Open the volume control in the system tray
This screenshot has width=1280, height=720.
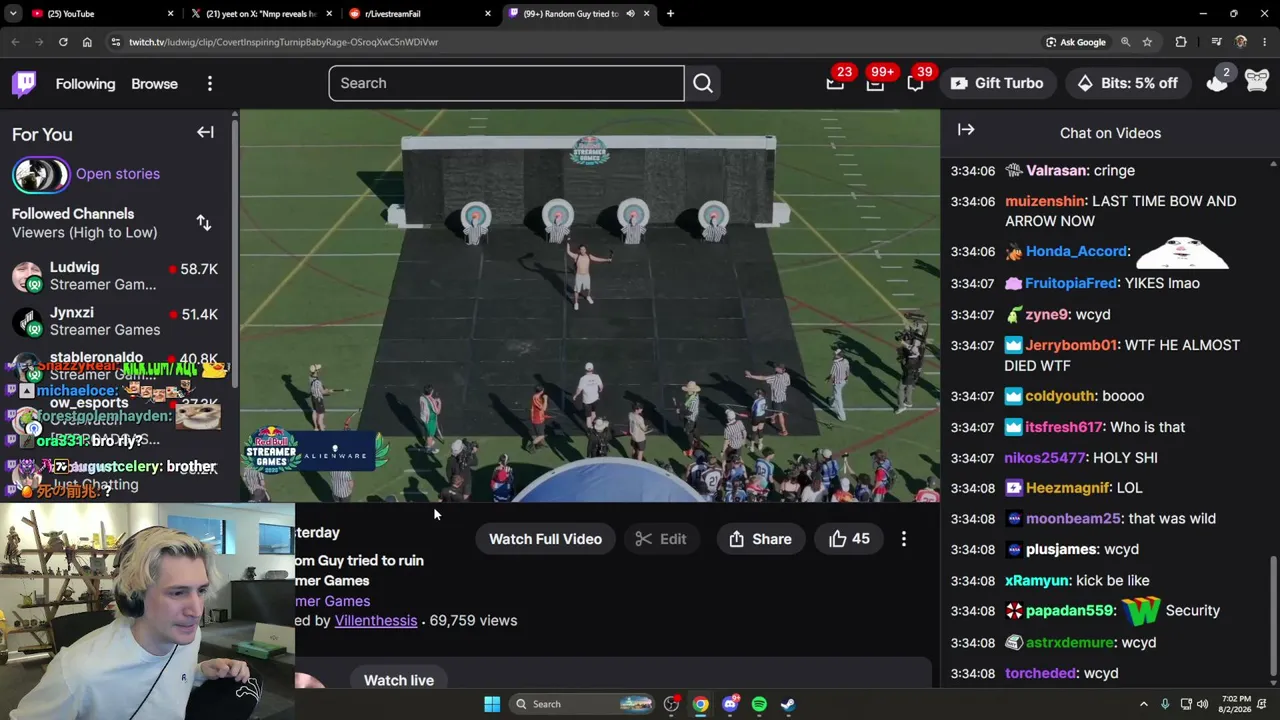click(1202, 704)
